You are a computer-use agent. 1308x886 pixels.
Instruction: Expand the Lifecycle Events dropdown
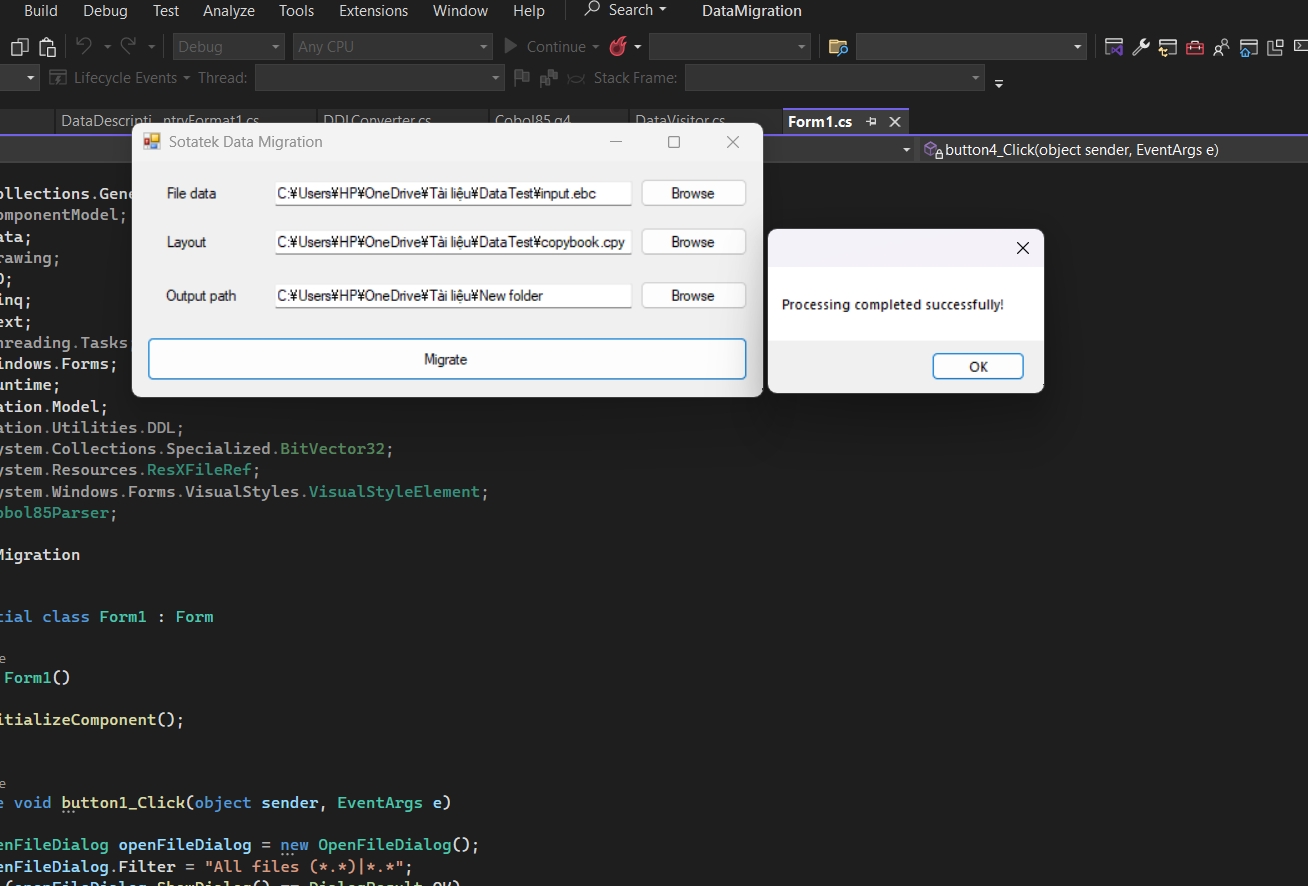pyautogui.click(x=185, y=78)
